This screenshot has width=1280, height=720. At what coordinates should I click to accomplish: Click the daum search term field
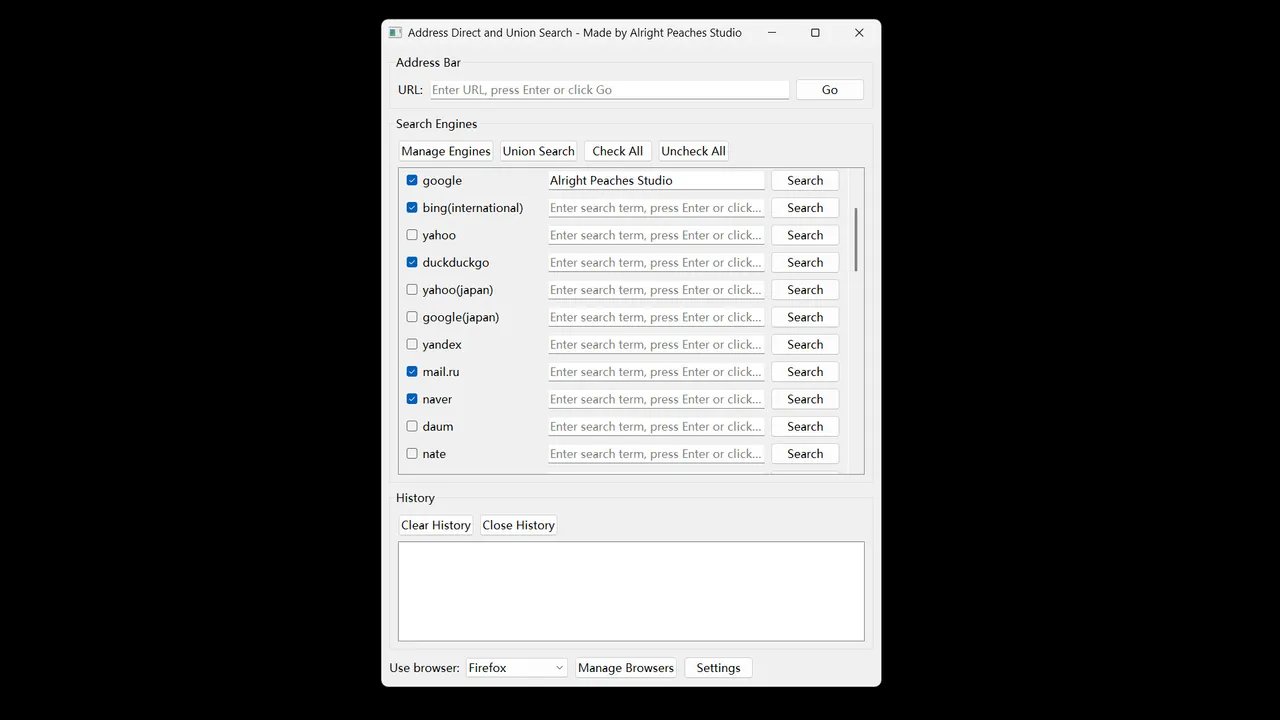click(656, 426)
